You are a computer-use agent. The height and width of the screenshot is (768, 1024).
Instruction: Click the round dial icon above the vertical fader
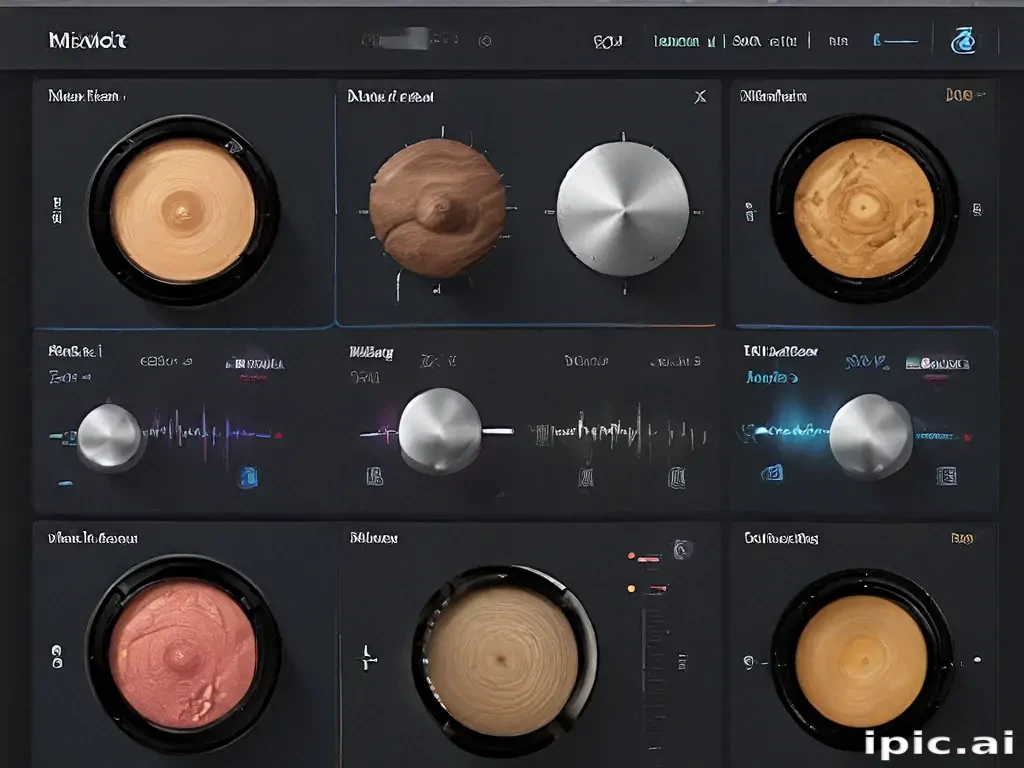682,549
